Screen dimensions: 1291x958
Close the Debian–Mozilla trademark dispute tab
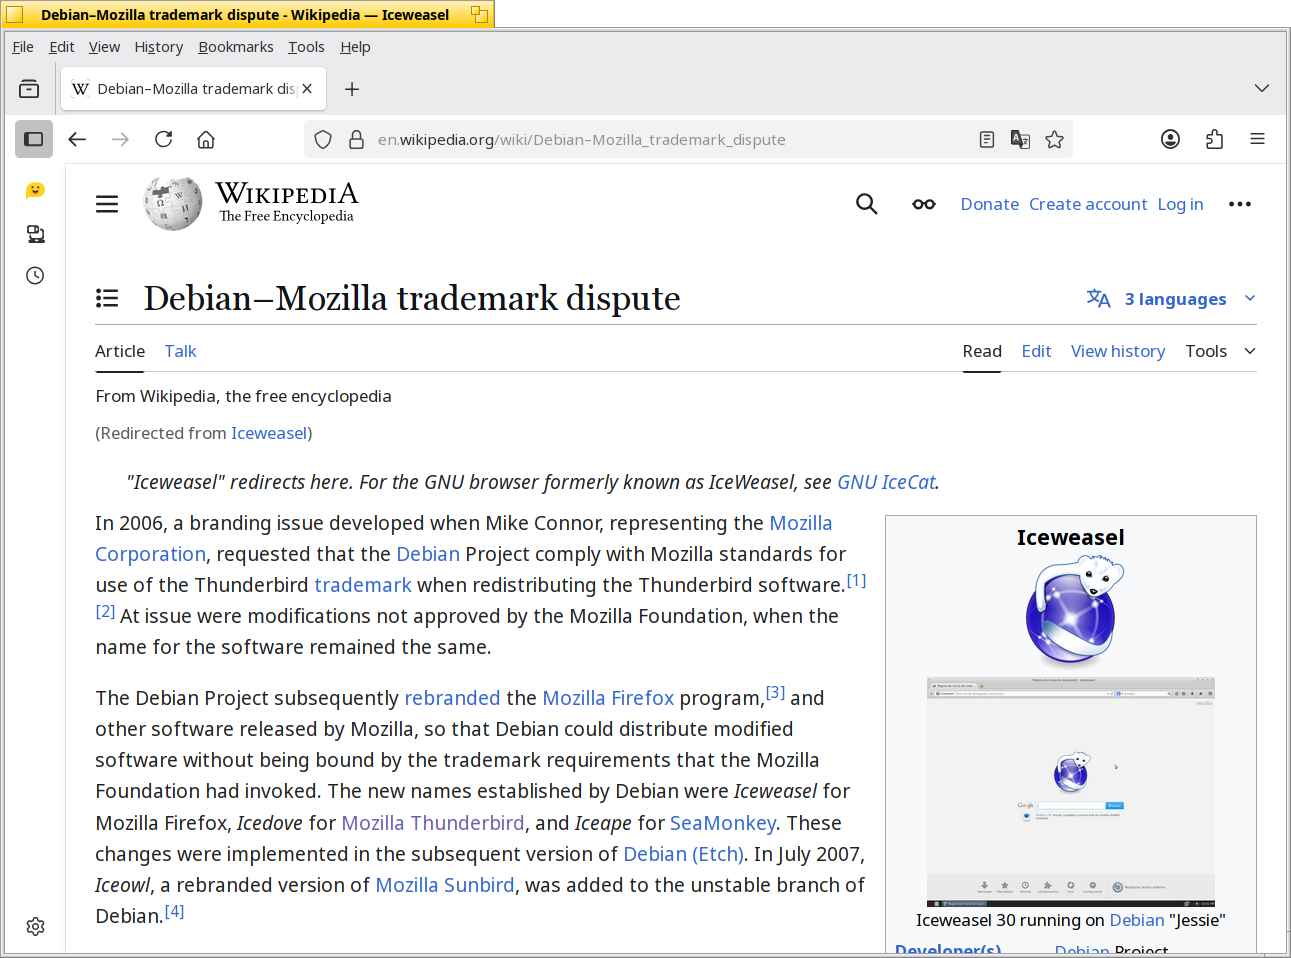(x=307, y=89)
